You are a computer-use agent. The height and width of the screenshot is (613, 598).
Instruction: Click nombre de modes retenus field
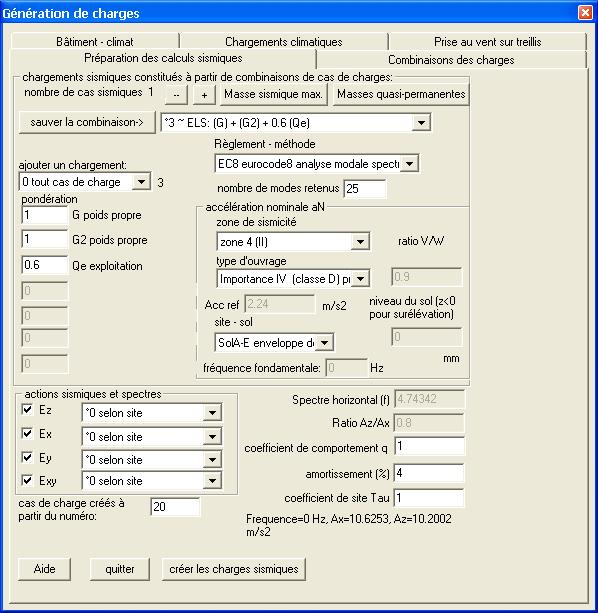pos(364,188)
